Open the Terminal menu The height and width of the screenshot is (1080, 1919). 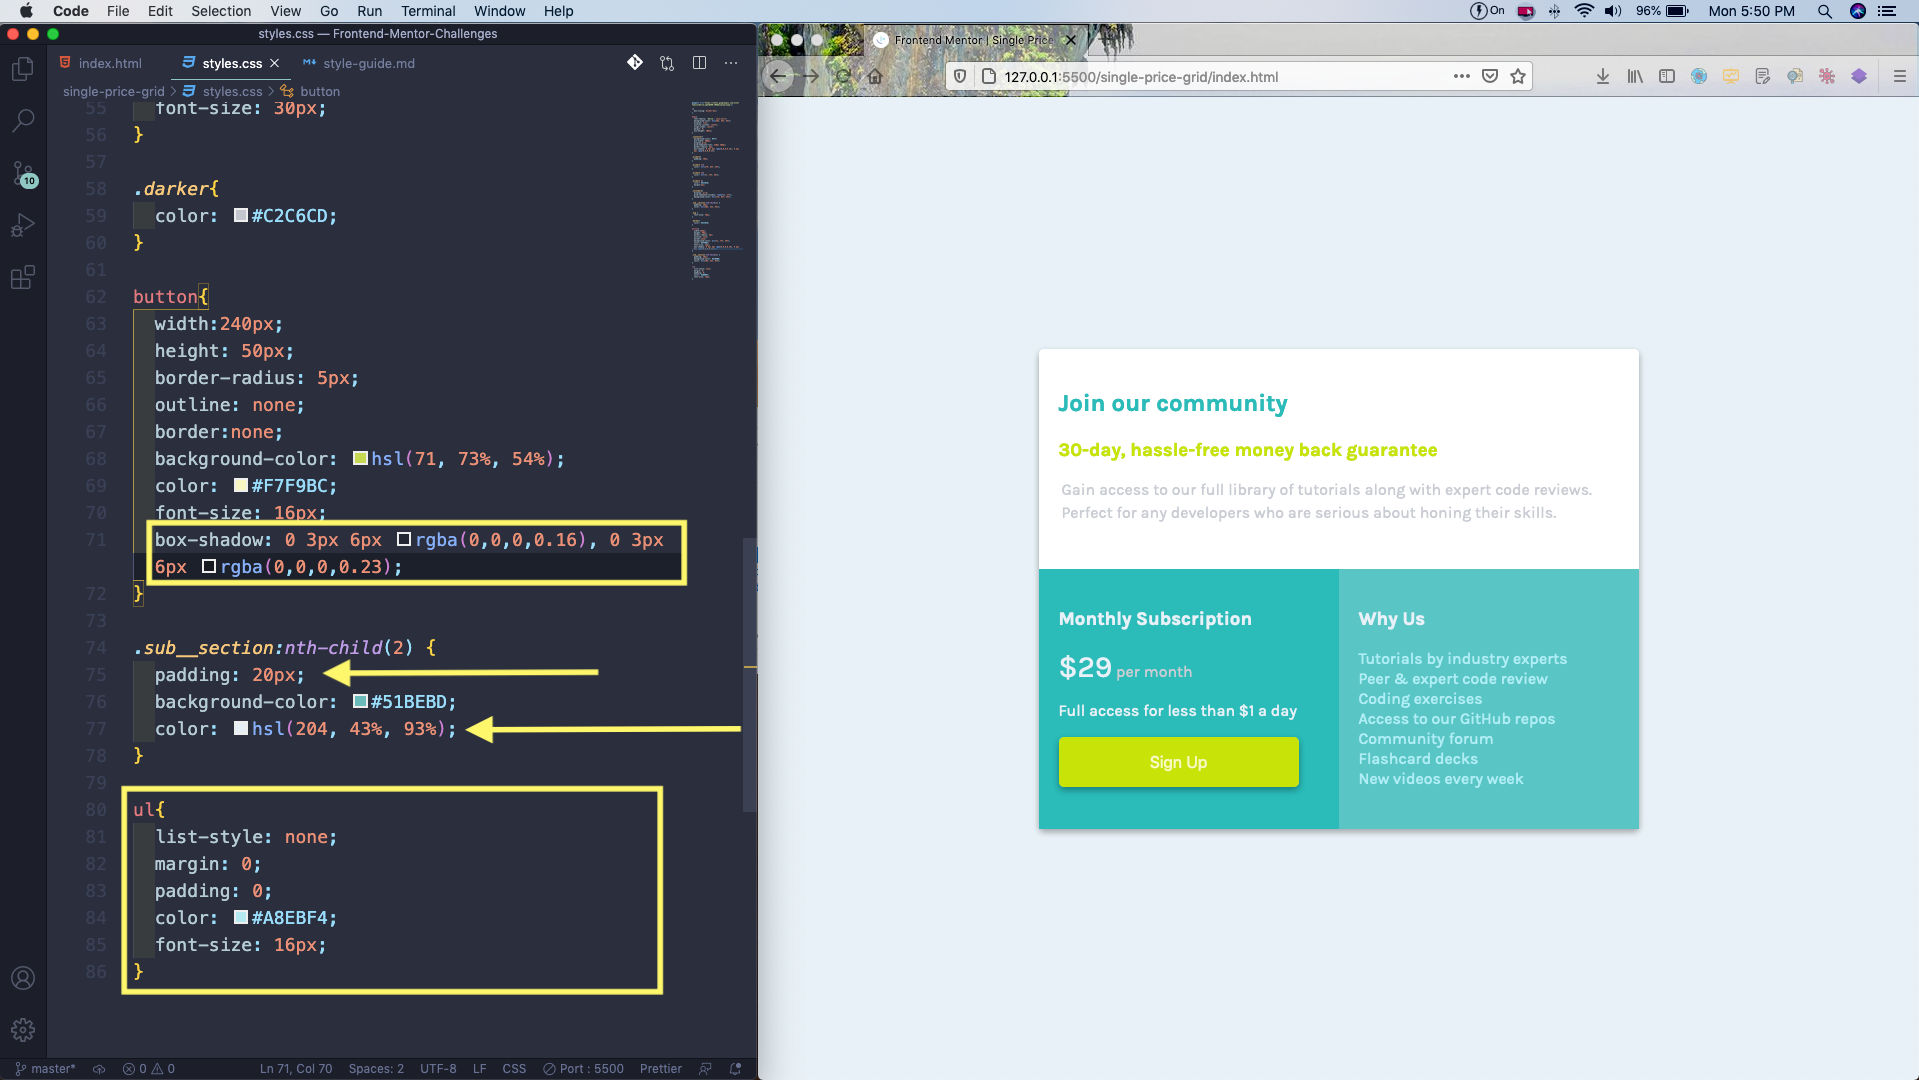pos(428,11)
